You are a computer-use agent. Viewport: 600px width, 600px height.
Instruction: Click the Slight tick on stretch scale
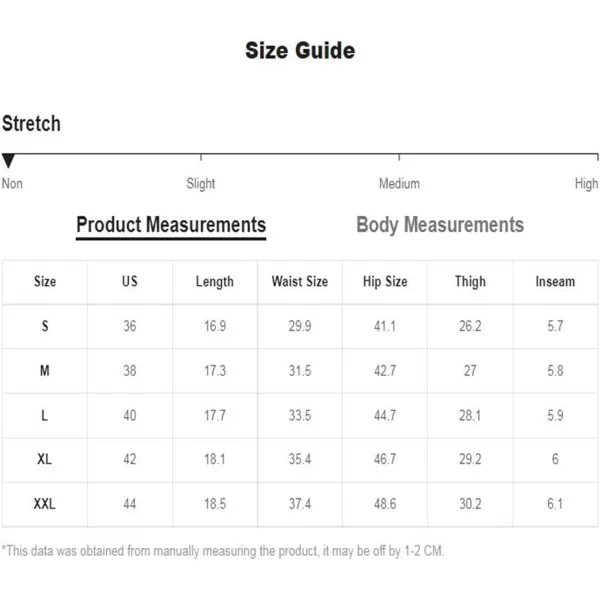201,157
